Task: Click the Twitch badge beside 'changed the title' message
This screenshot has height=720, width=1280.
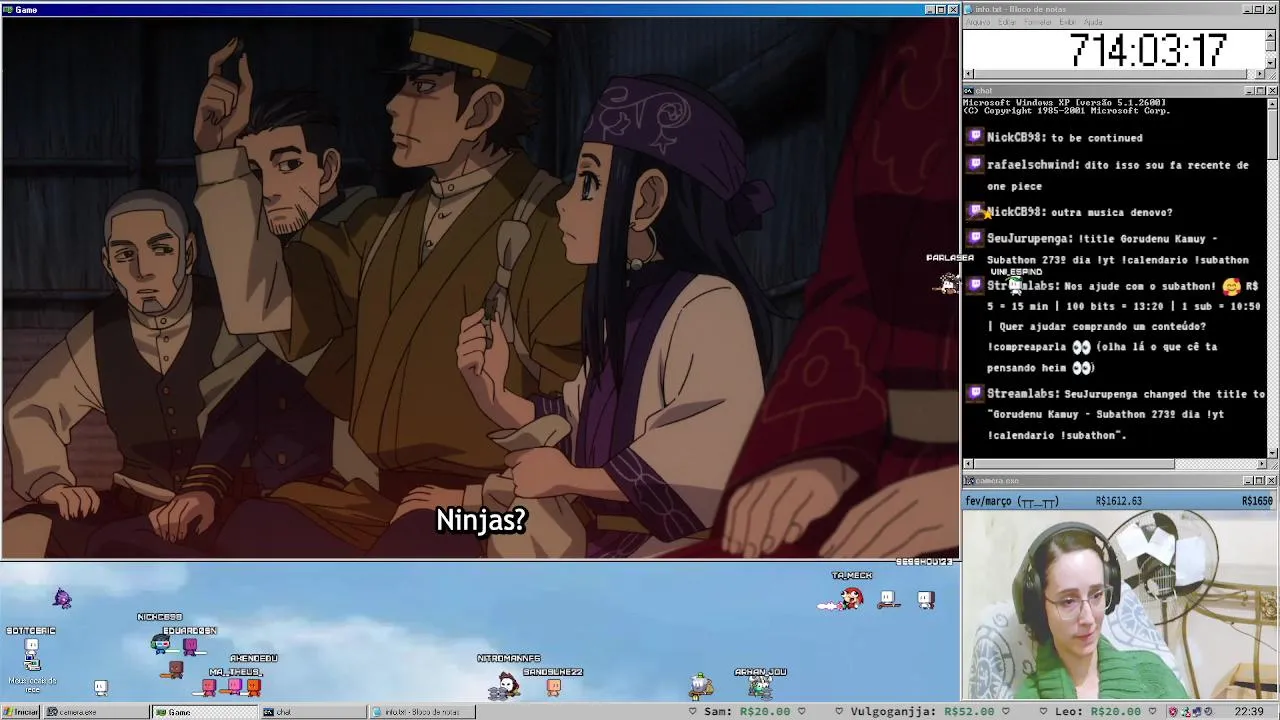Action: pyautogui.click(x=975, y=393)
